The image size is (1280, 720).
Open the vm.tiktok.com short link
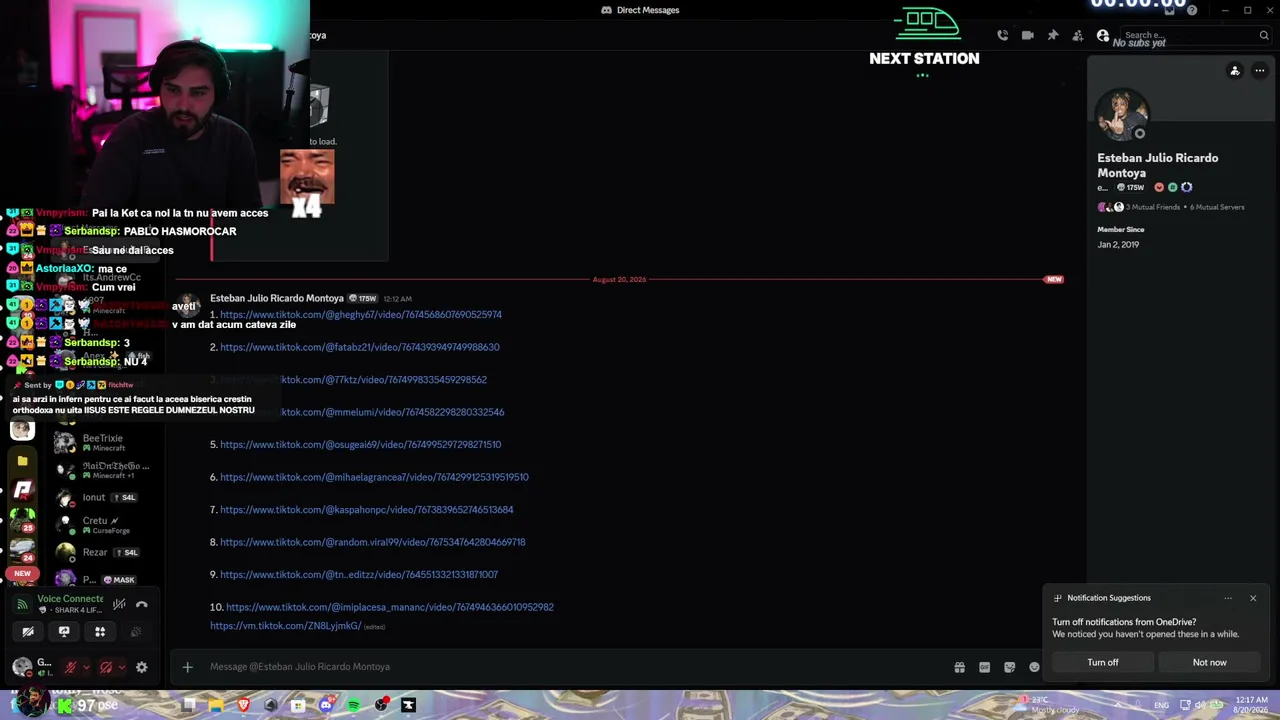click(286, 626)
